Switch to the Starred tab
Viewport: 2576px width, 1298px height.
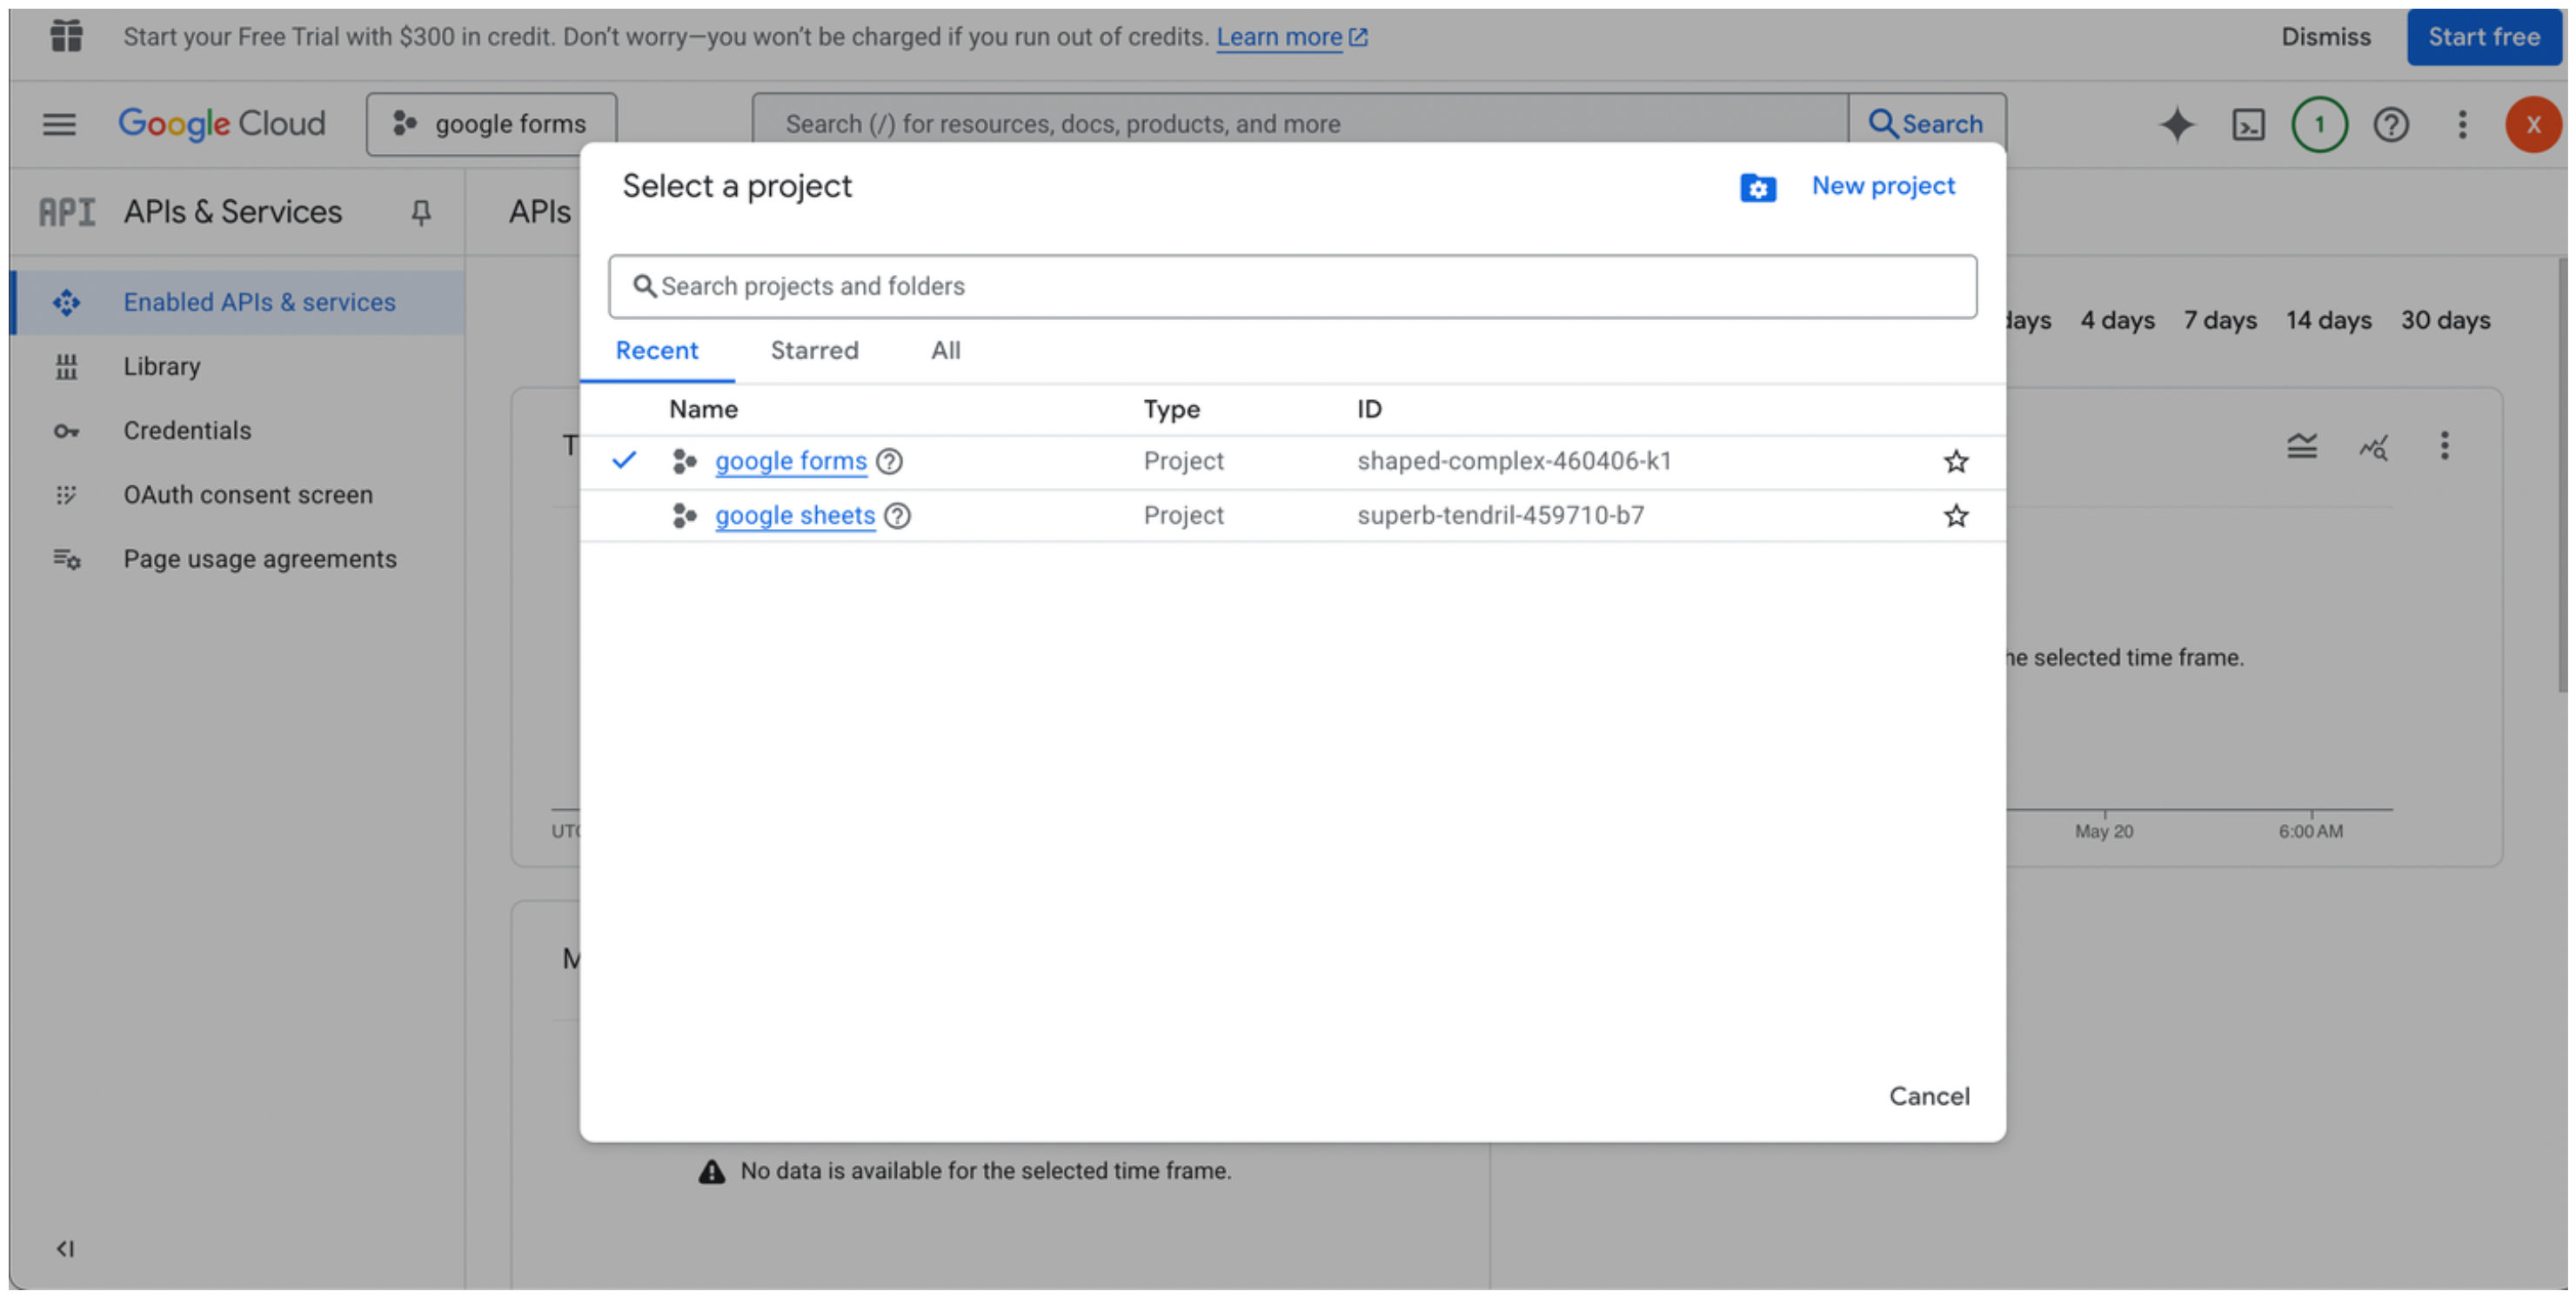pyautogui.click(x=814, y=350)
